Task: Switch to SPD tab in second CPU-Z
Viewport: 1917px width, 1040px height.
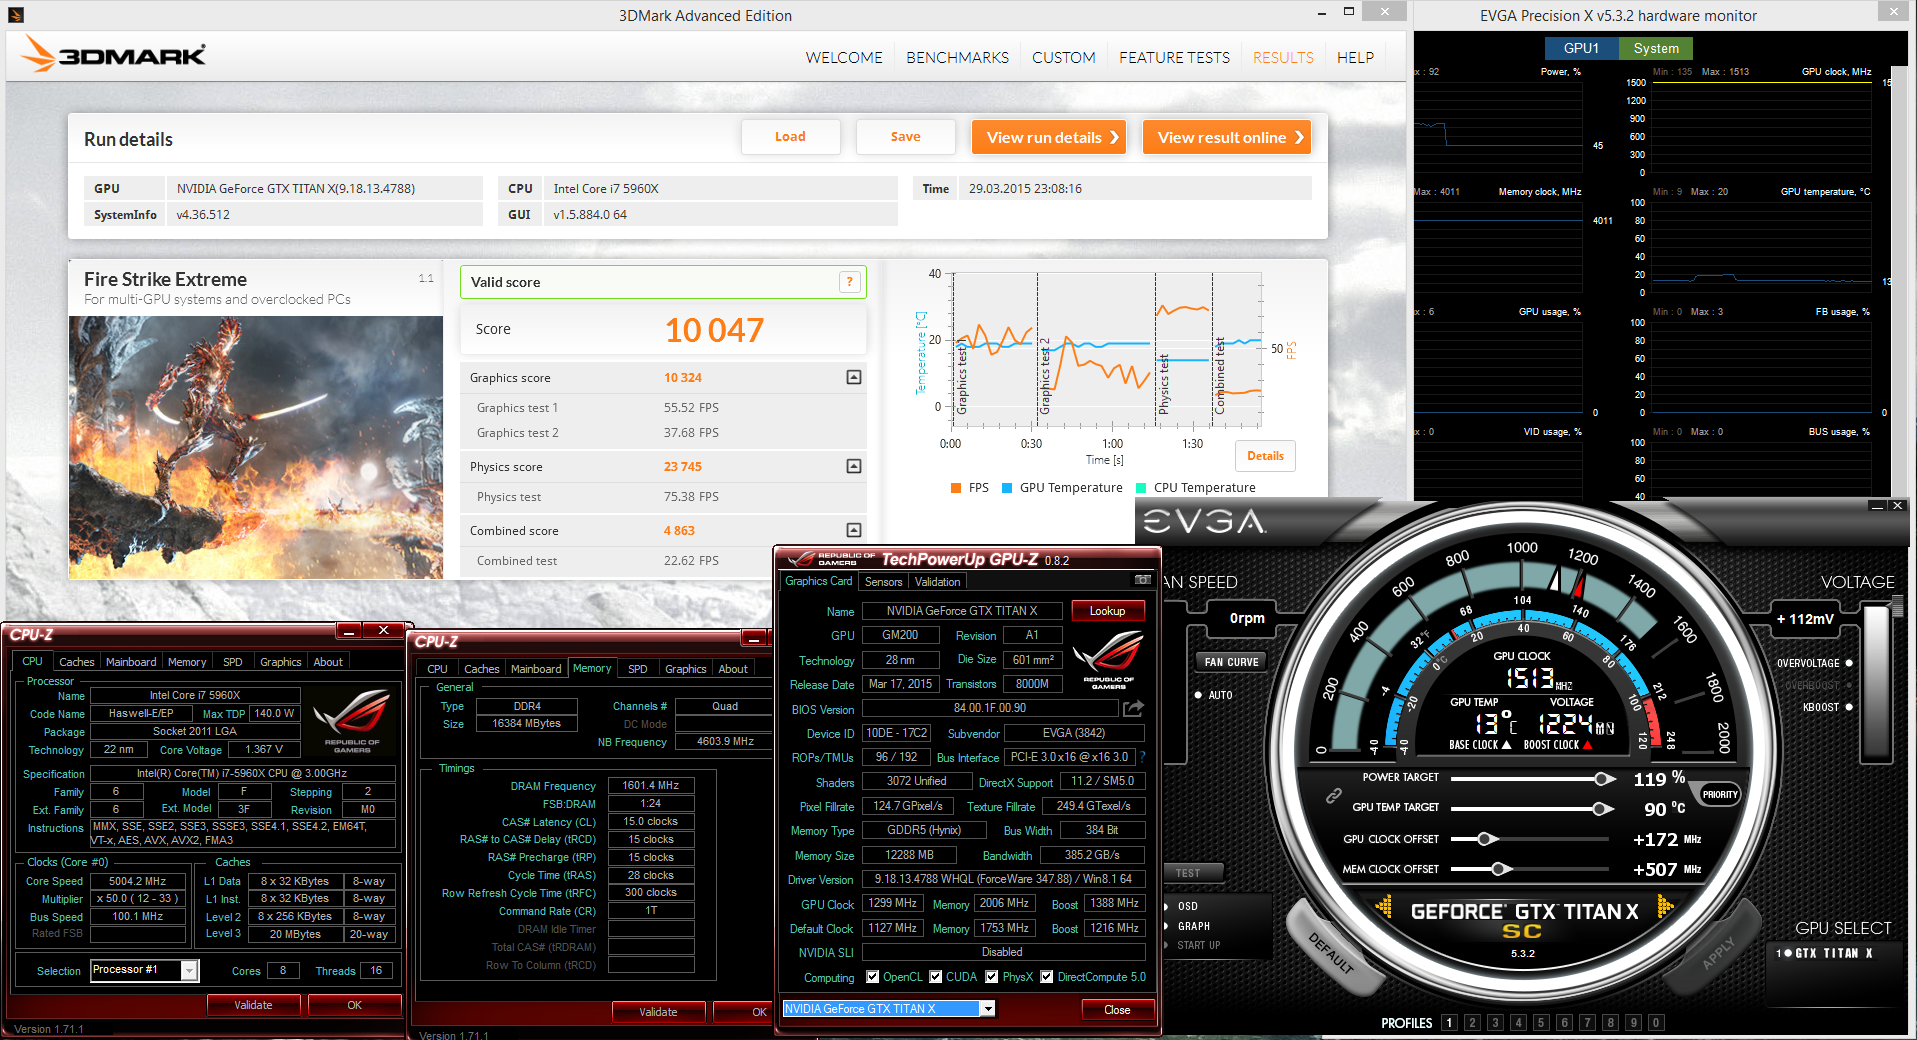Action: pos(638,669)
